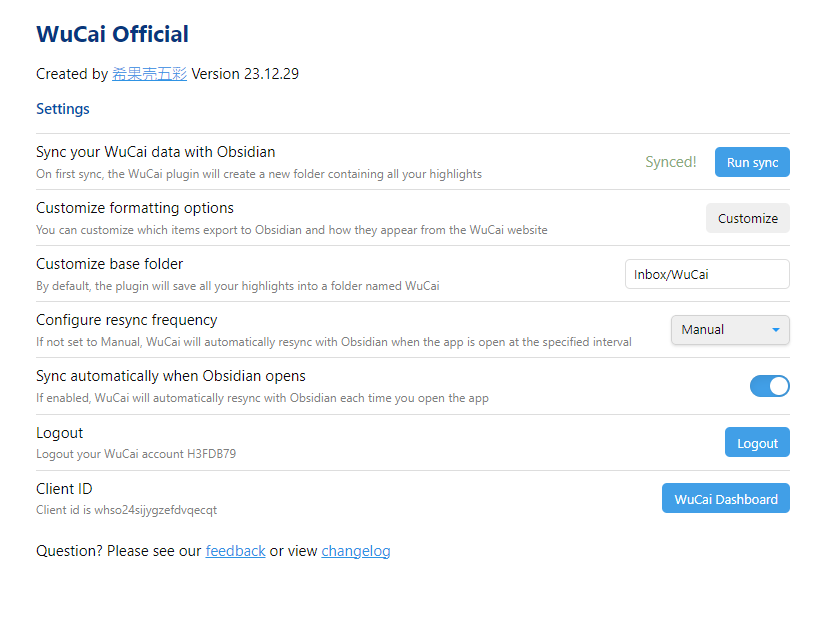Click the client id whso24sijygzefdvqecqt text
Image resolution: width=821 pixels, height=622 pixels.
pos(126,510)
